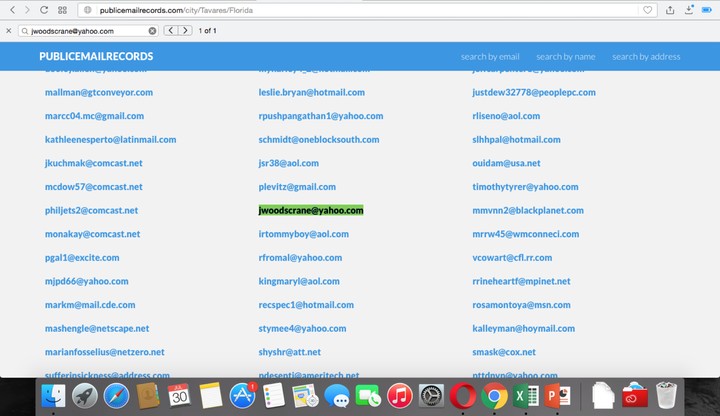This screenshot has height=416, width=720.
Task: Open rosamontoya@msn.com link
Action: pos(521,305)
